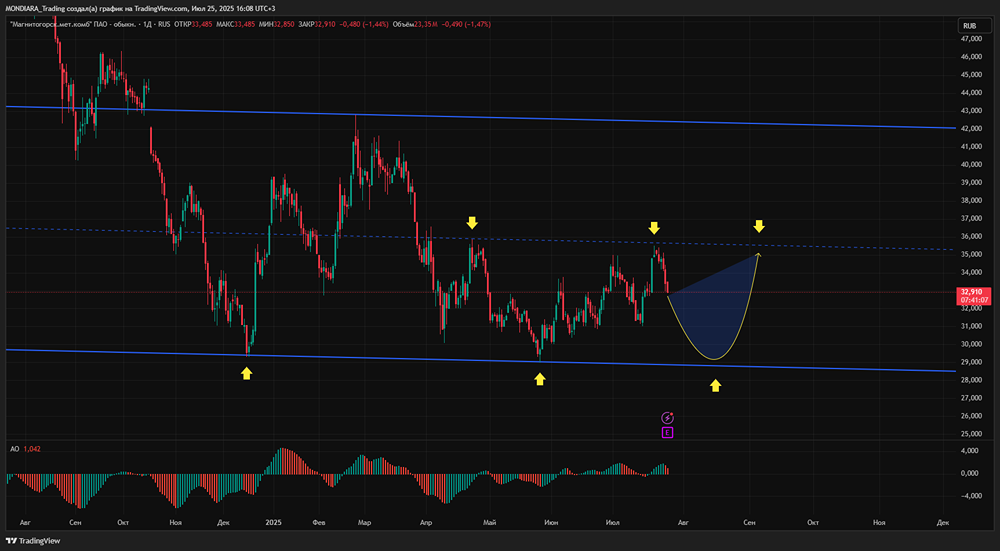Click the 0,000 level on AO scale
This screenshot has width=1000, height=551.
pos(971,473)
